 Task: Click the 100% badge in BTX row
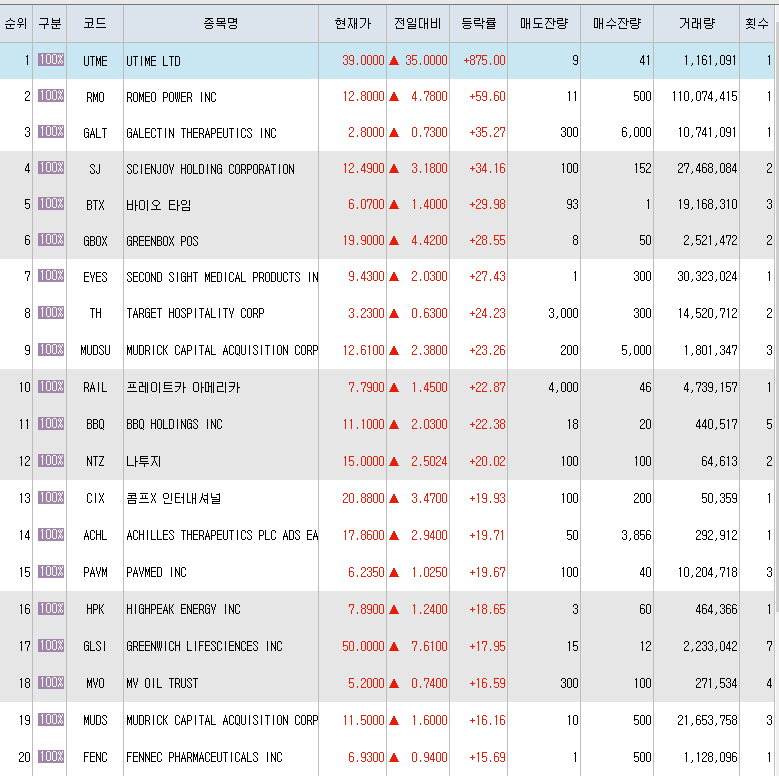[51, 204]
